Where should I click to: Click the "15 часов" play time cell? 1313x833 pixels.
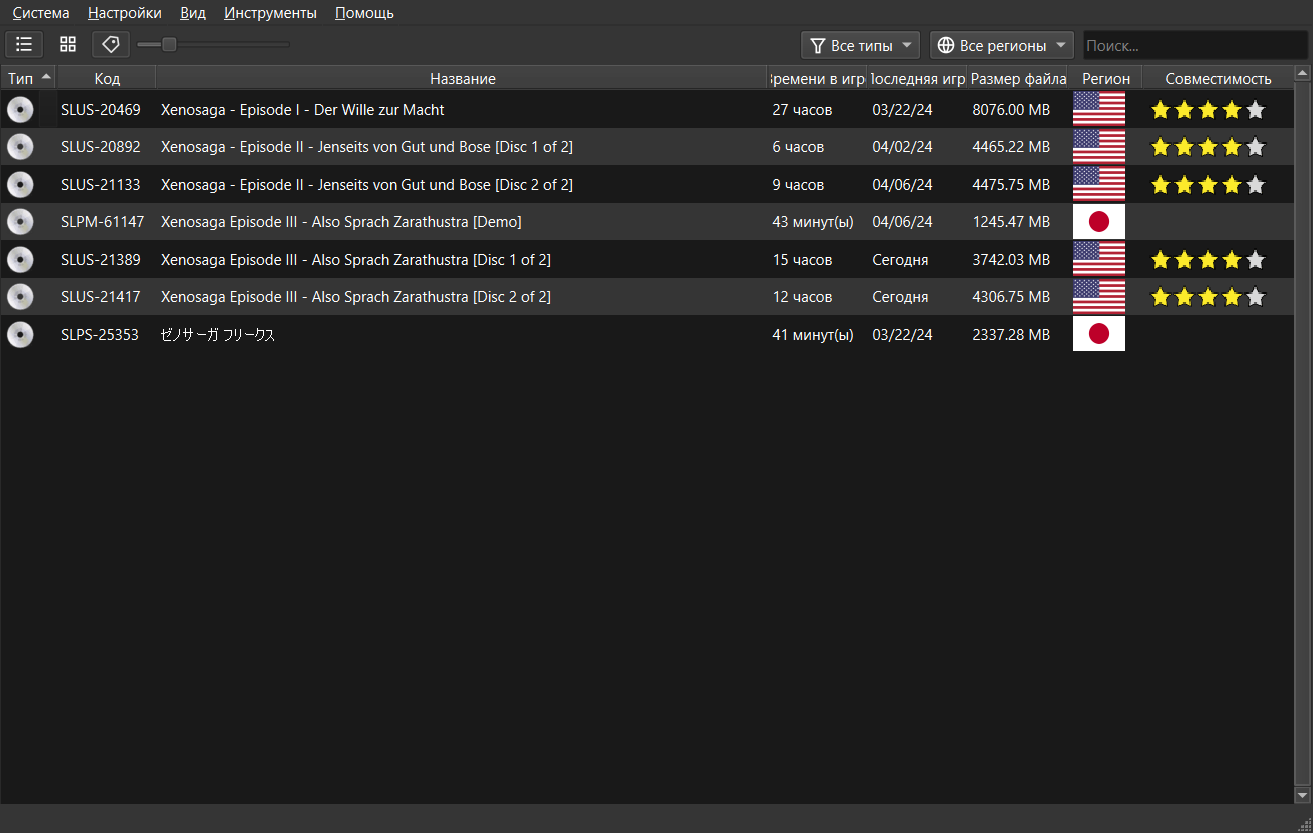[x=802, y=260]
